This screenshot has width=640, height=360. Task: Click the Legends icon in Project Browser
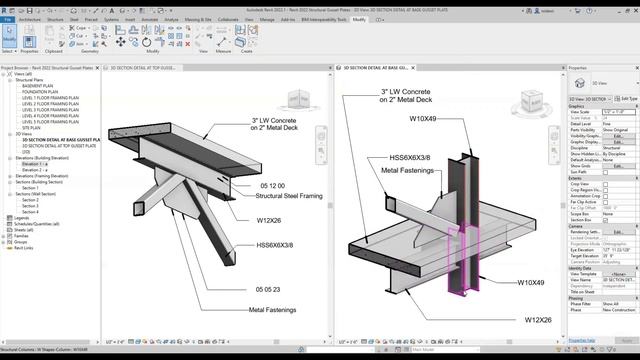click(9, 218)
